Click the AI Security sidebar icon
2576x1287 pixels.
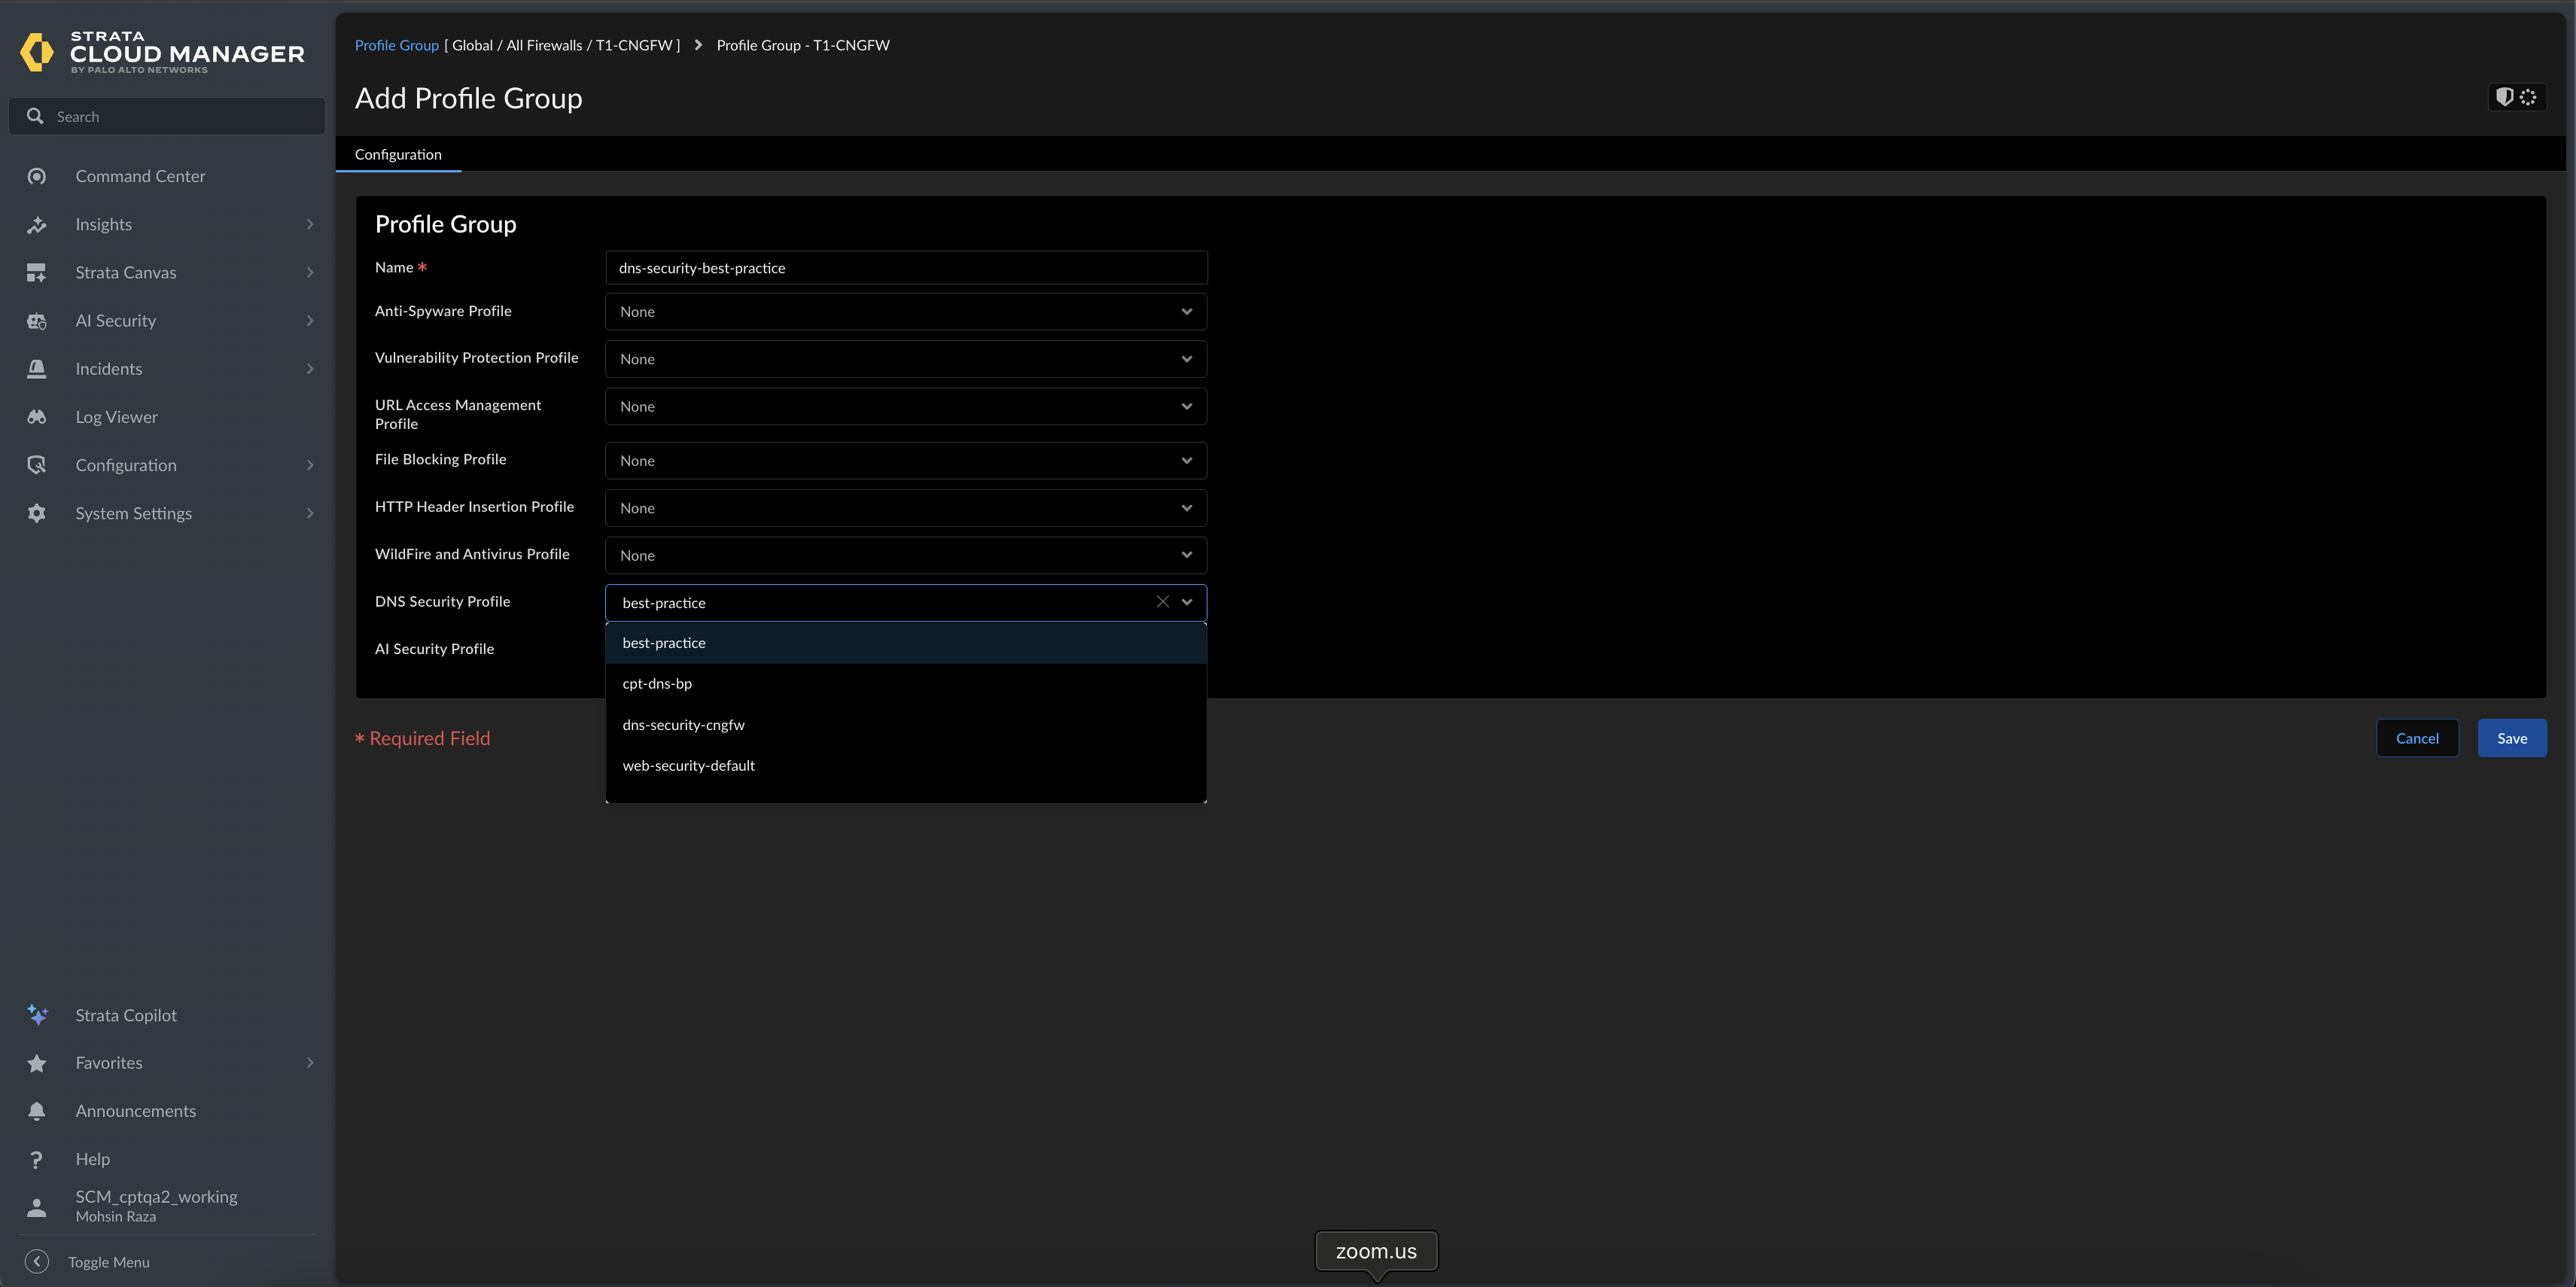click(x=37, y=321)
